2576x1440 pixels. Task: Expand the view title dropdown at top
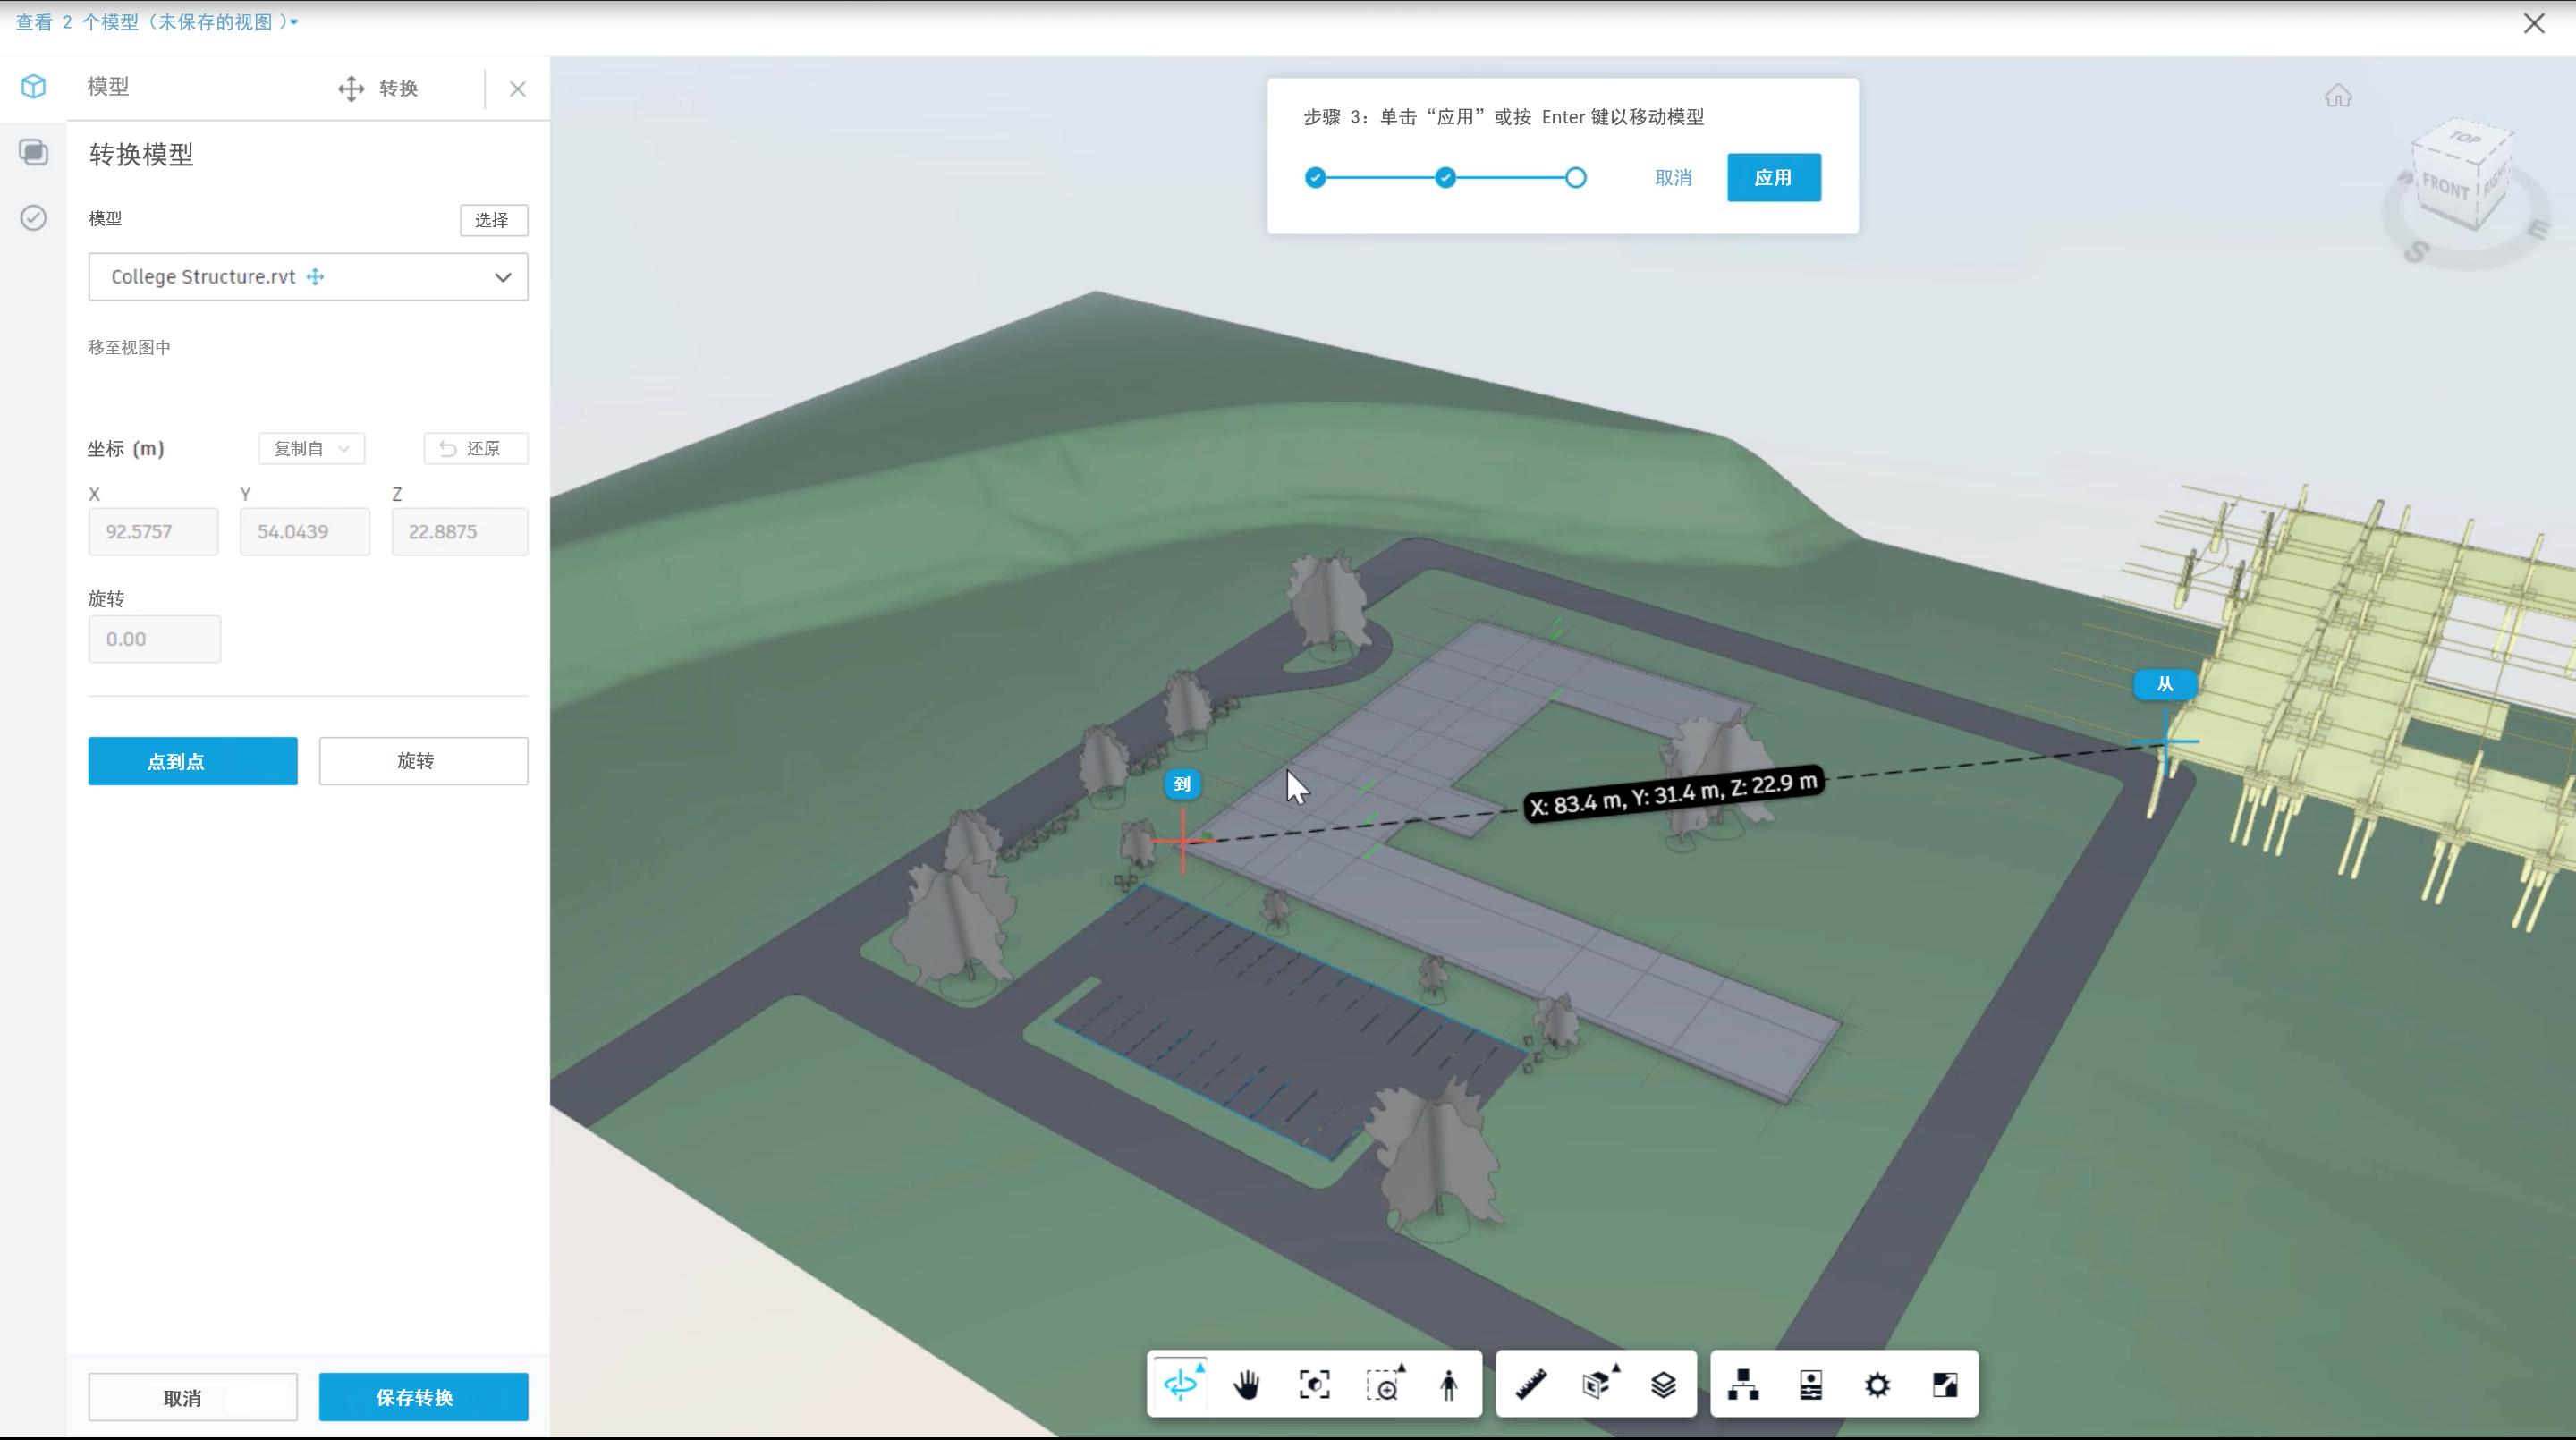(294, 22)
